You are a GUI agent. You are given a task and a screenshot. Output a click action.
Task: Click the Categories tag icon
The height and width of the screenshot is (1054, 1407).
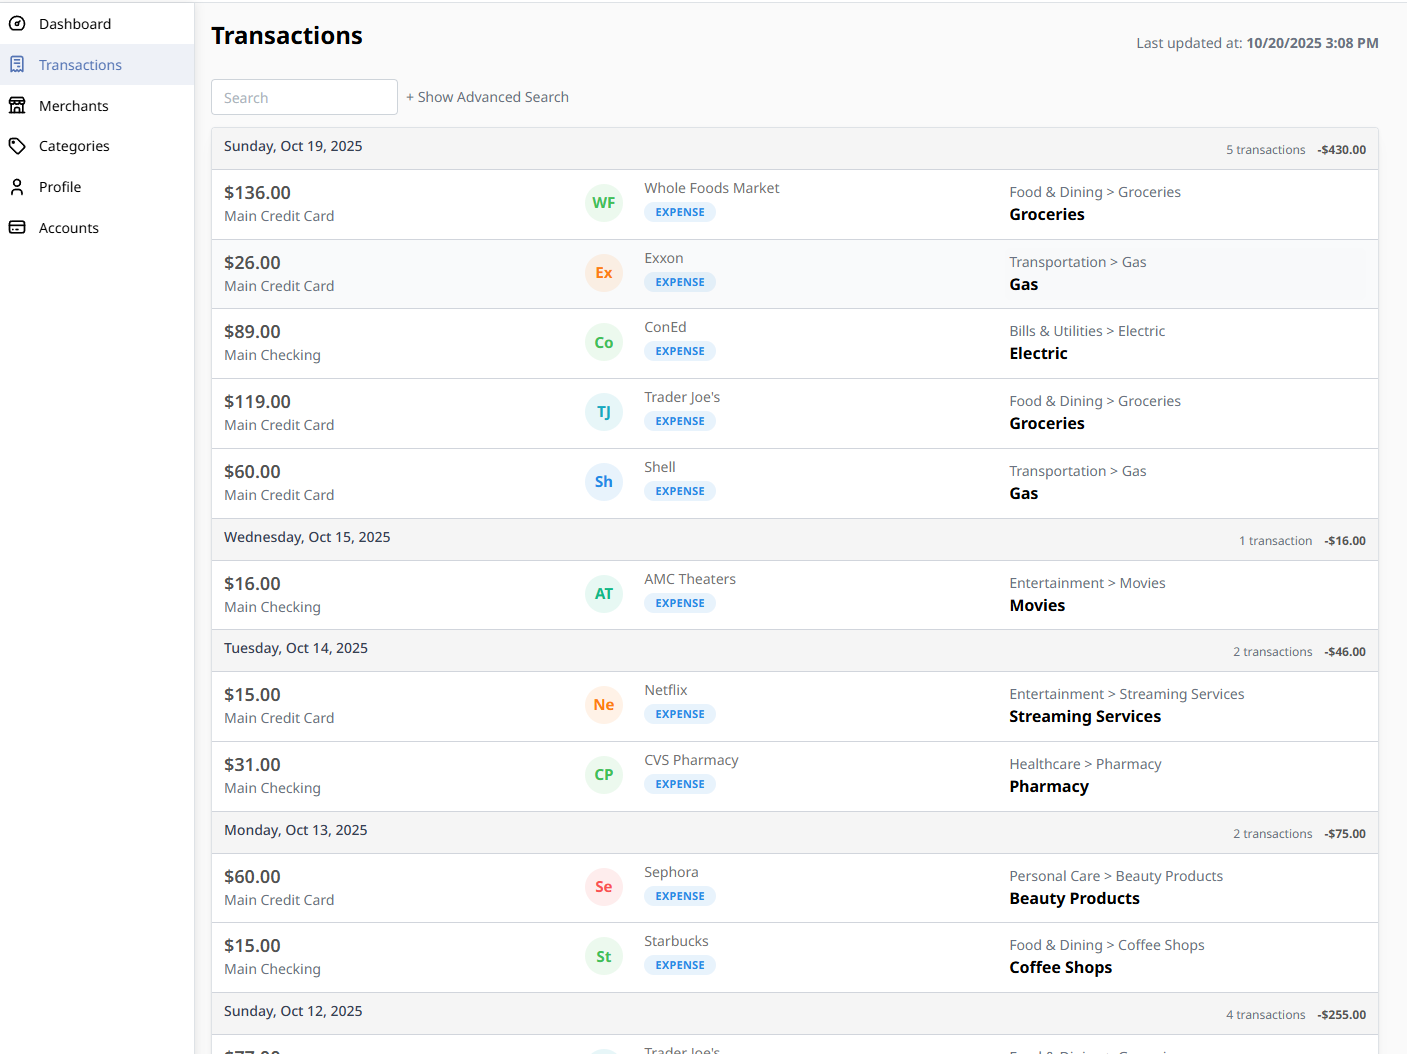[x=17, y=146]
